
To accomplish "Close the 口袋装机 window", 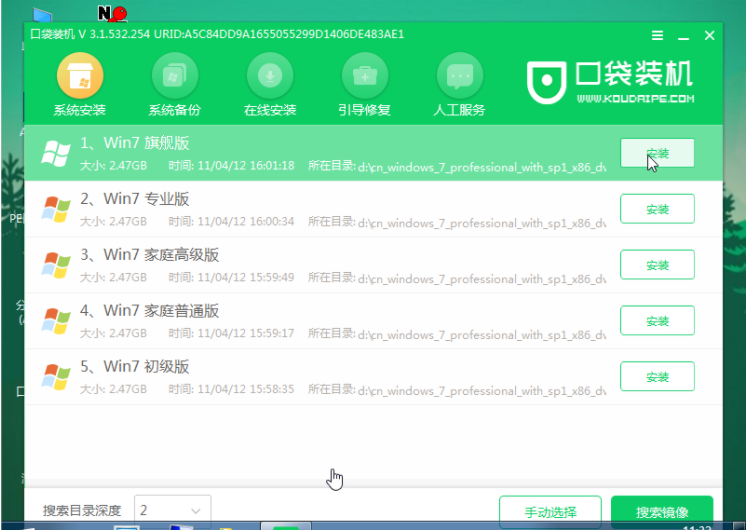I will tap(709, 35).
